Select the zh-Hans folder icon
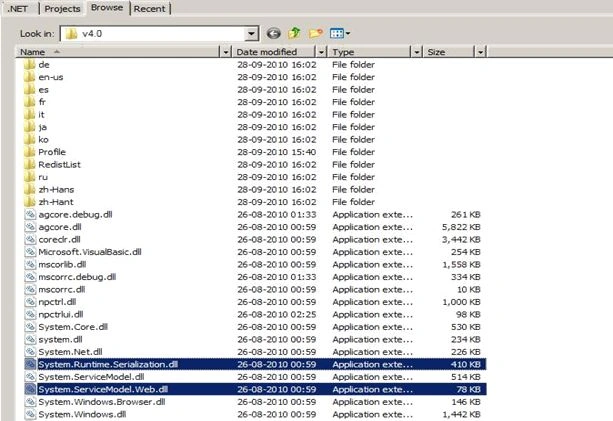This screenshot has width=613, height=421. (x=30, y=190)
